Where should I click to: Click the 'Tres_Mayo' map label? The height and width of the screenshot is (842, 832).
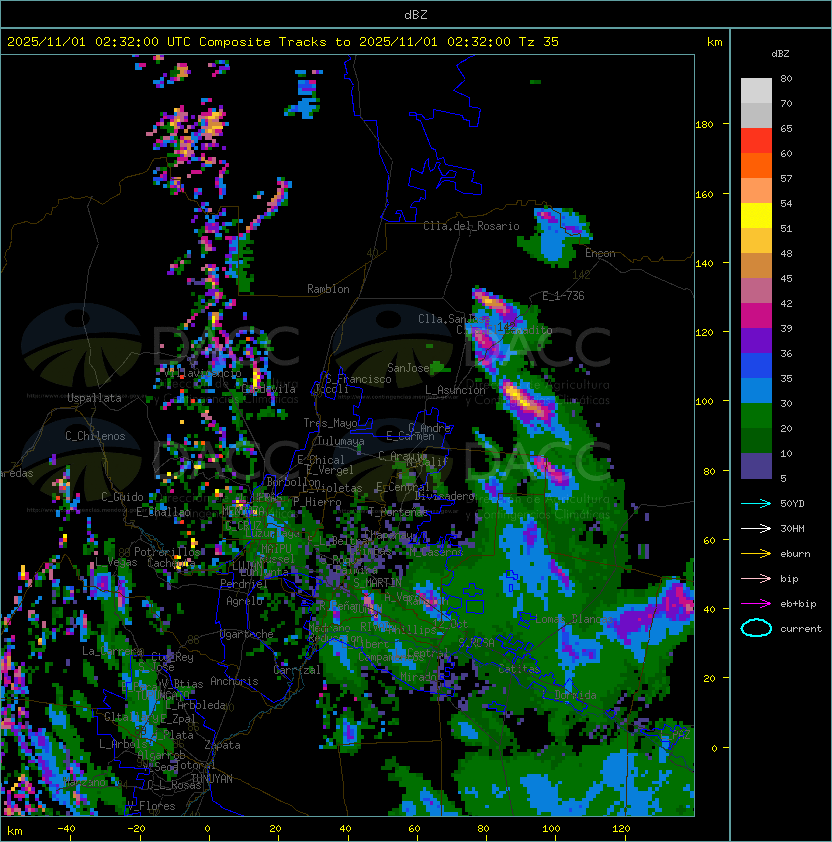pos(330,423)
